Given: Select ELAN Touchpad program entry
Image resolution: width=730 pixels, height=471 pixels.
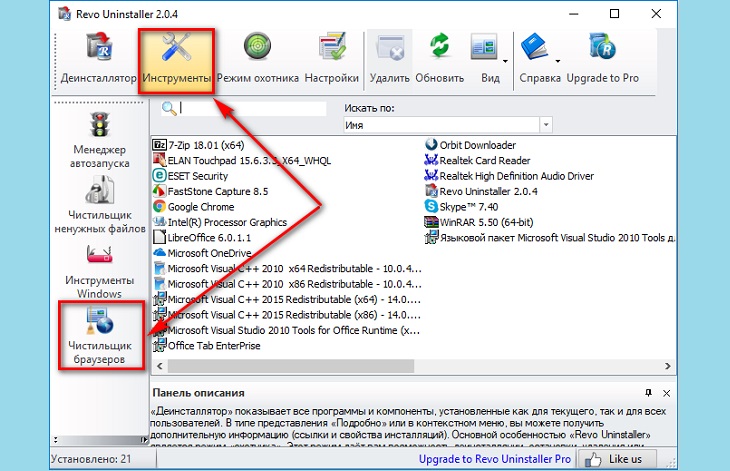Looking at the screenshot, I should [242, 161].
